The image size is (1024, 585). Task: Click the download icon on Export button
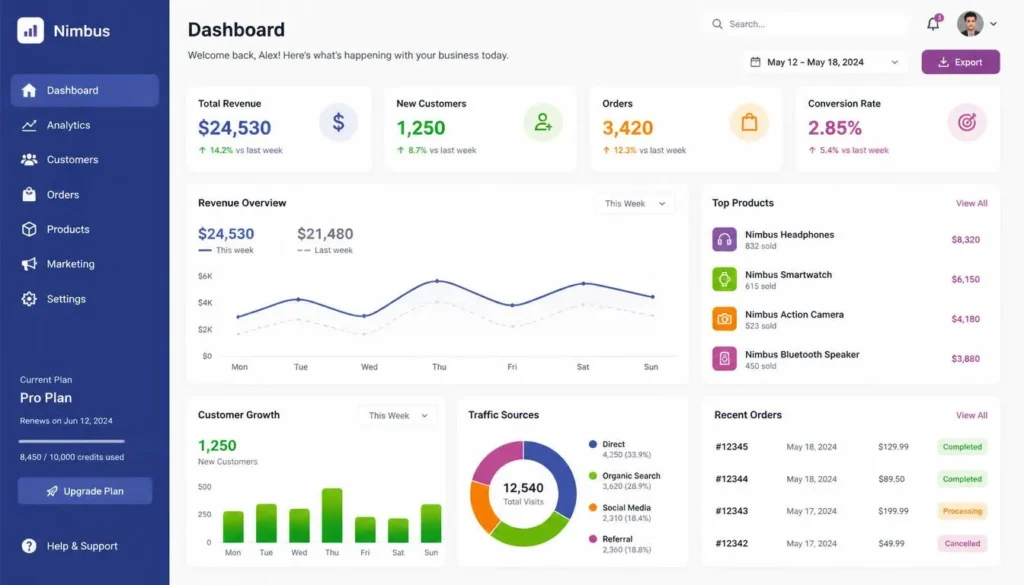click(x=943, y=62)
